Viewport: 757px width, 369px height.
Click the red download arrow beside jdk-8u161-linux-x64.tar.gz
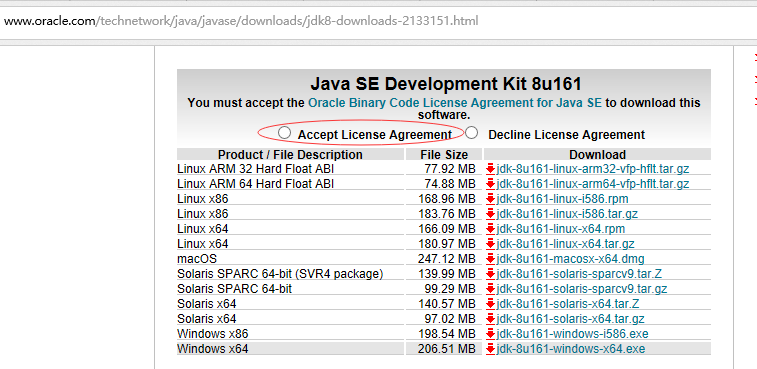coord(491,243)
